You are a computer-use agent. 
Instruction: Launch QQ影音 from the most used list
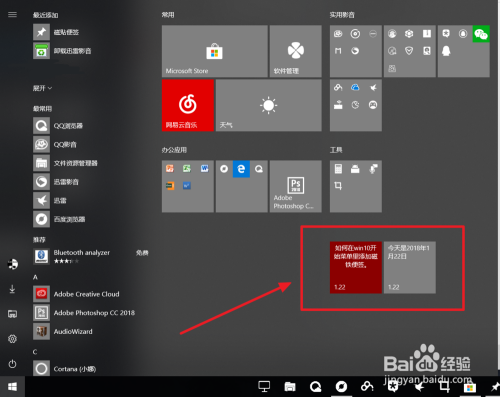pos(55,144)
